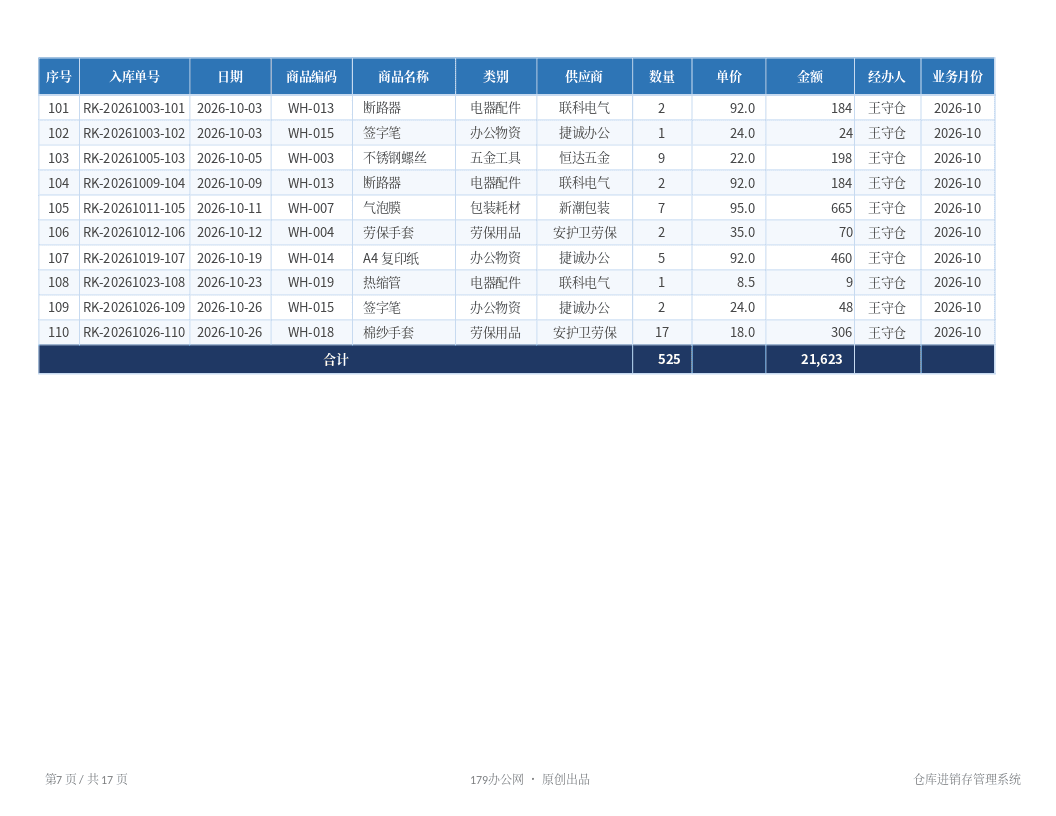Viewport: 1056px width, 816px height.
Task: Select product code WH-014
Action: (x=311, y=258)
